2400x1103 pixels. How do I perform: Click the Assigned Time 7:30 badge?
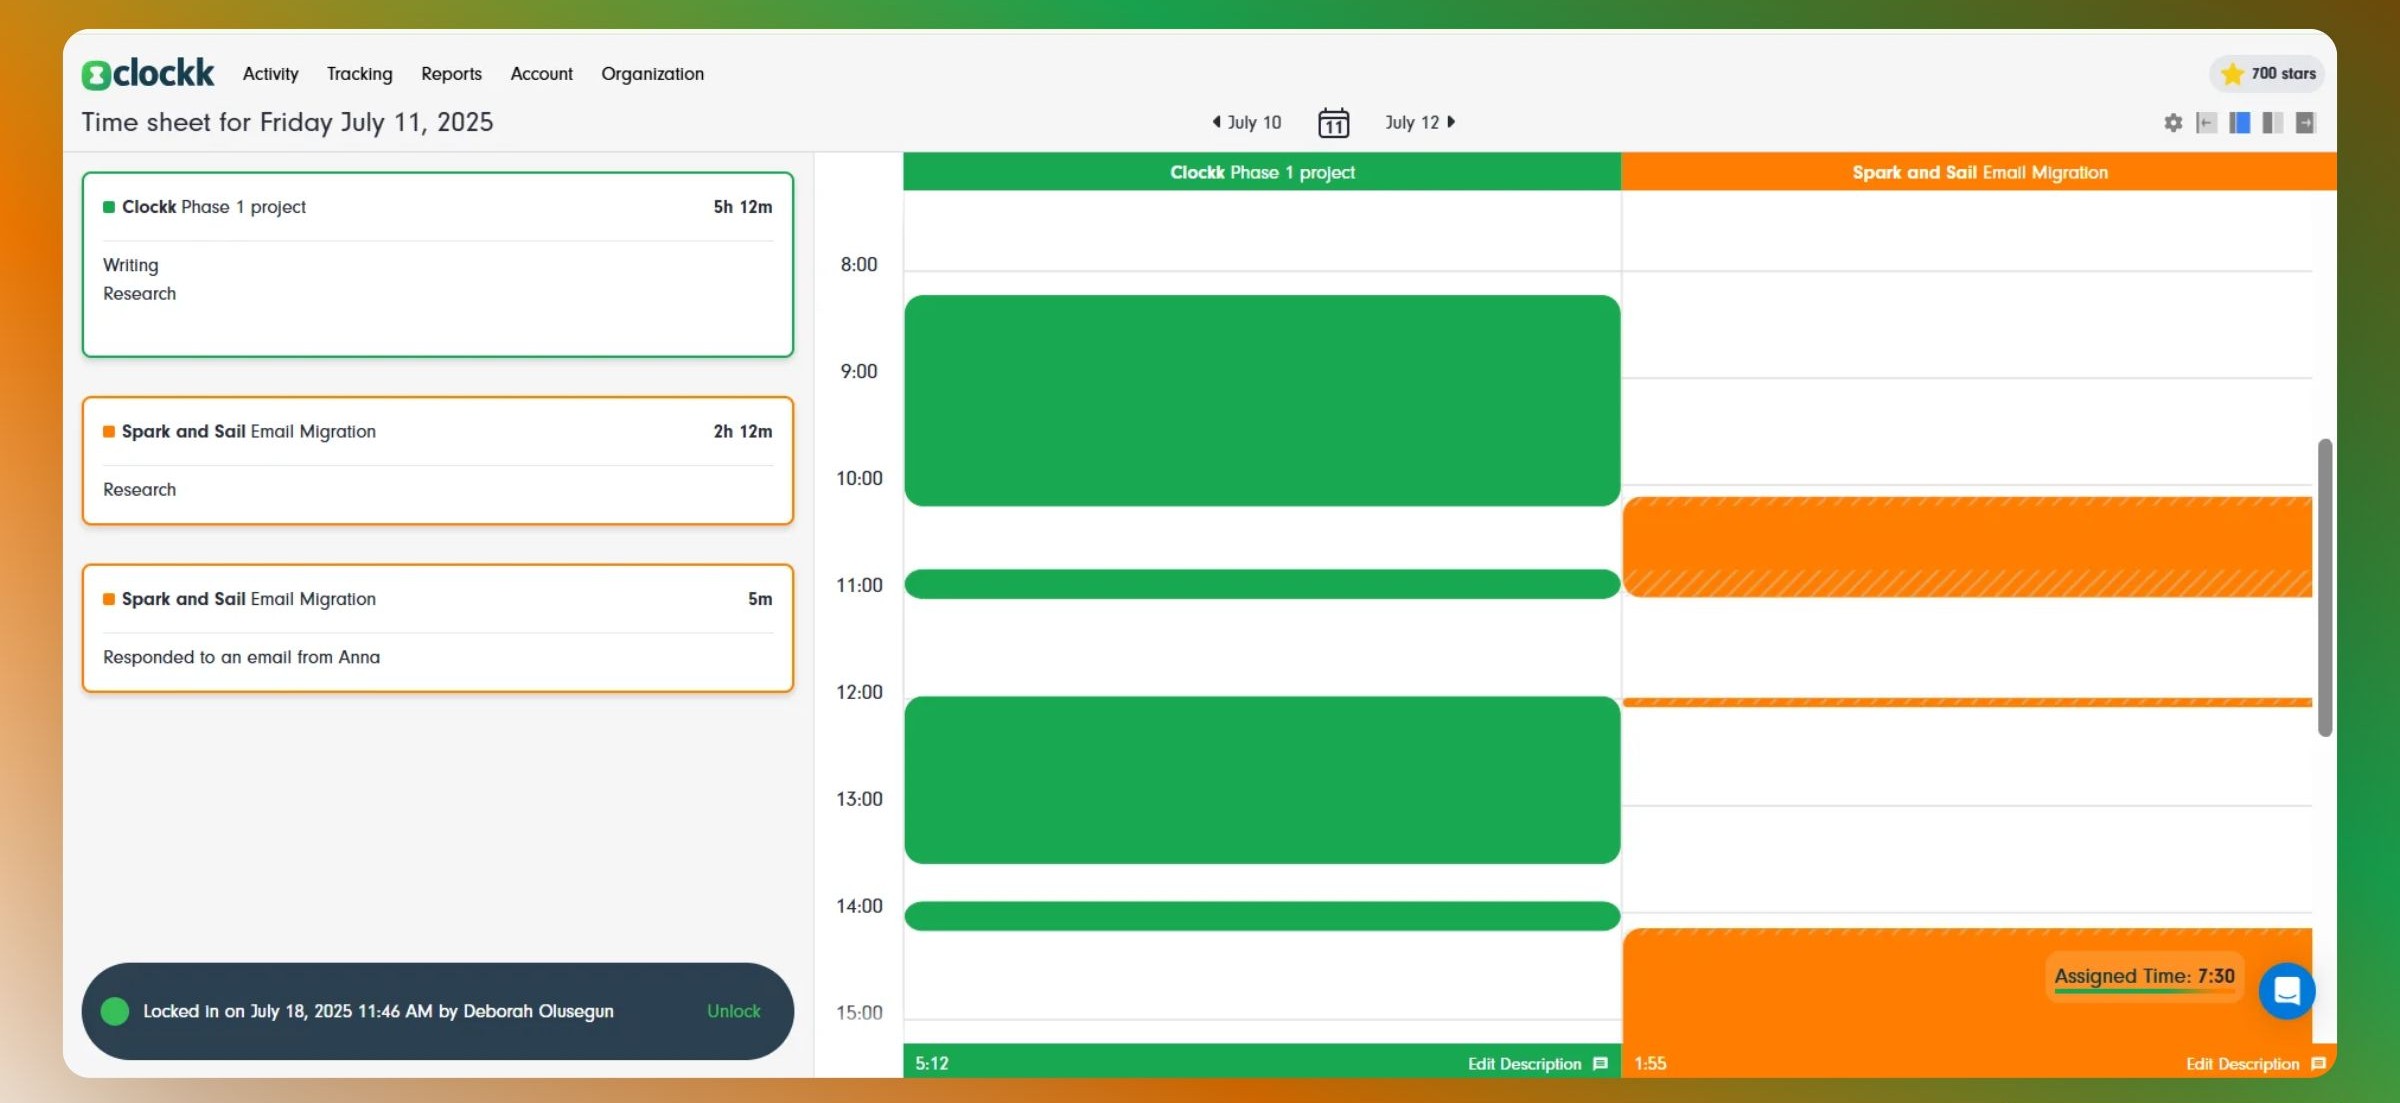[x=2144, y=976]
